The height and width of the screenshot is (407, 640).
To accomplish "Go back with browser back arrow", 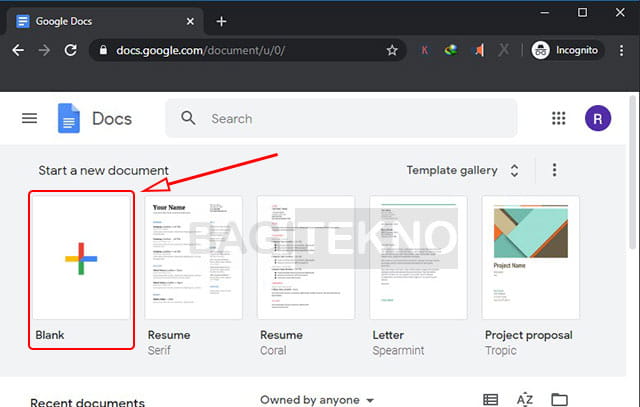I will pos(18,50).
